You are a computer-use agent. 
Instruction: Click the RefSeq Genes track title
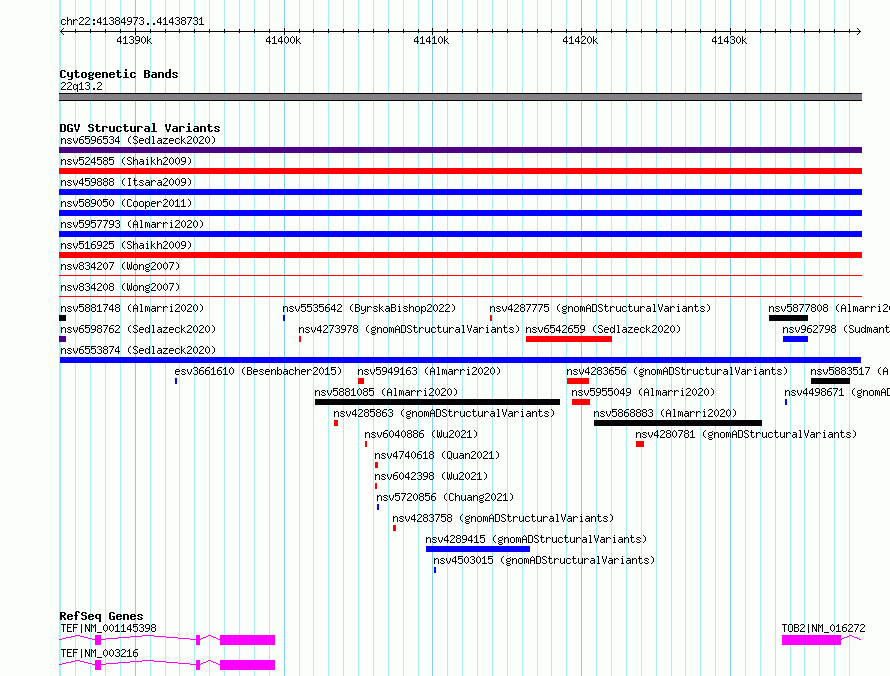coord(102,616)
